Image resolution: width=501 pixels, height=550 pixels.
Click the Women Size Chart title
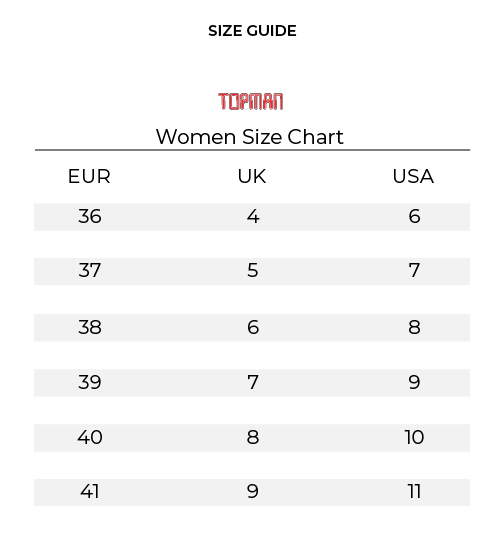click(249, 136)
